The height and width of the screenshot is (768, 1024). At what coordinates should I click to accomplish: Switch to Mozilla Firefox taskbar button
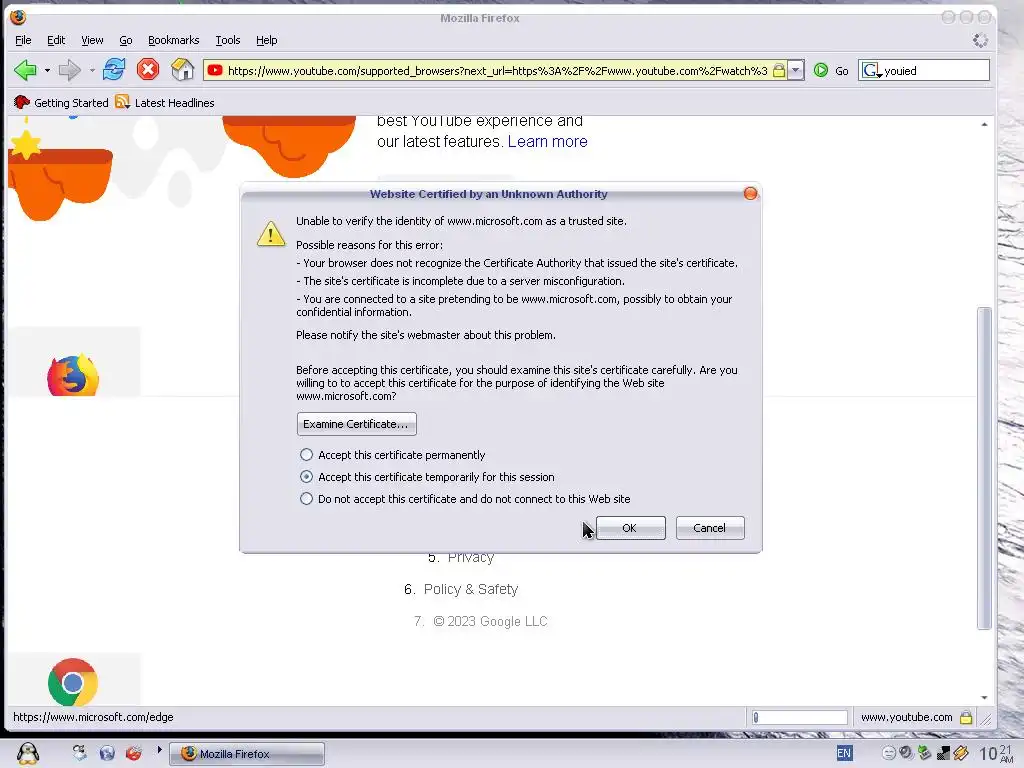247,754
